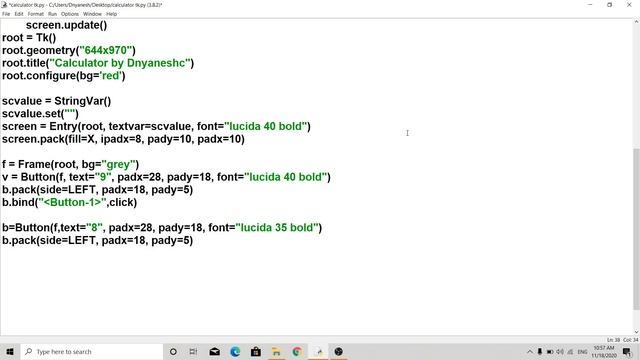This screenshot has height=360, width=640.
Task: Click the IDLE Python icon in title bar
Action: [x=4, y=4]
